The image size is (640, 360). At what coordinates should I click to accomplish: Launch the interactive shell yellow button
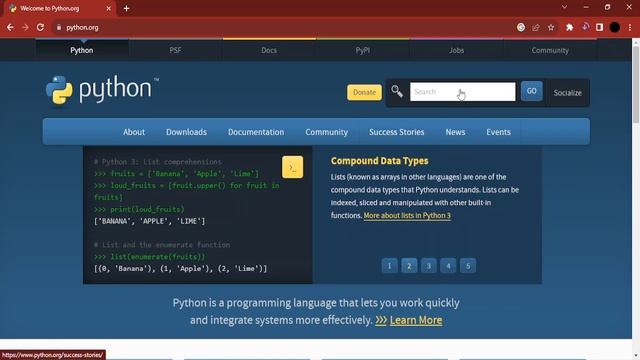pos(292,167)
